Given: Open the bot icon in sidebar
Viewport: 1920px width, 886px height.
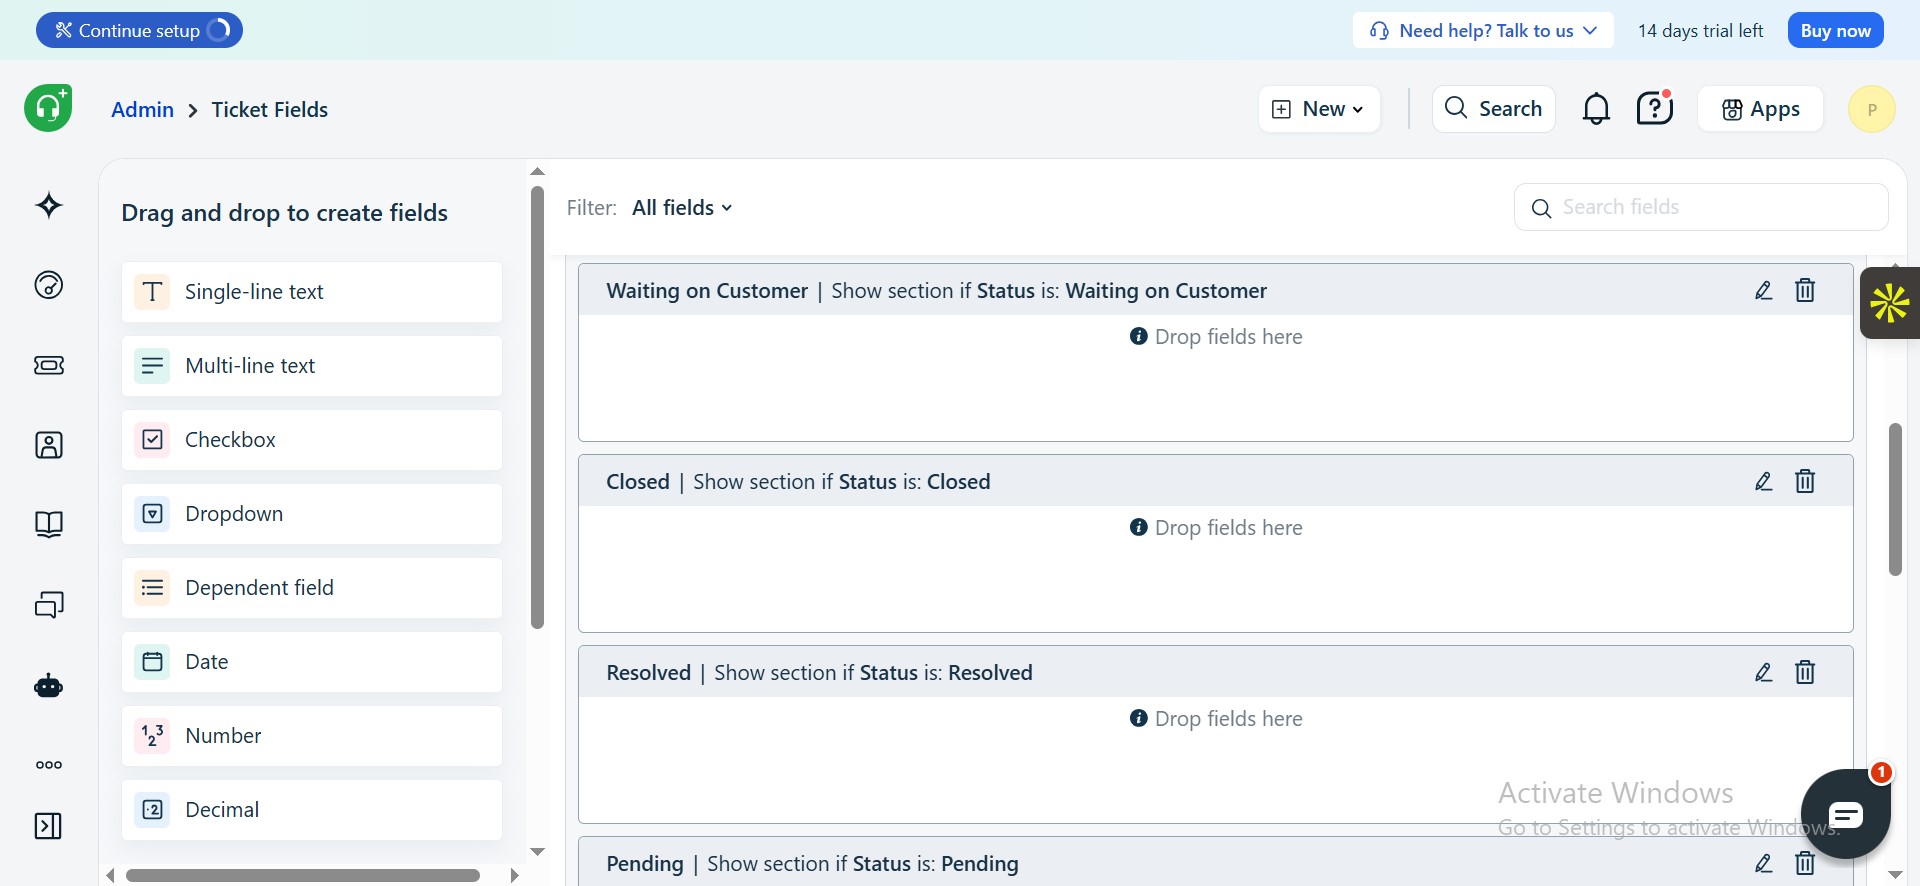Looking at the screenshot, I should point(49,686).
